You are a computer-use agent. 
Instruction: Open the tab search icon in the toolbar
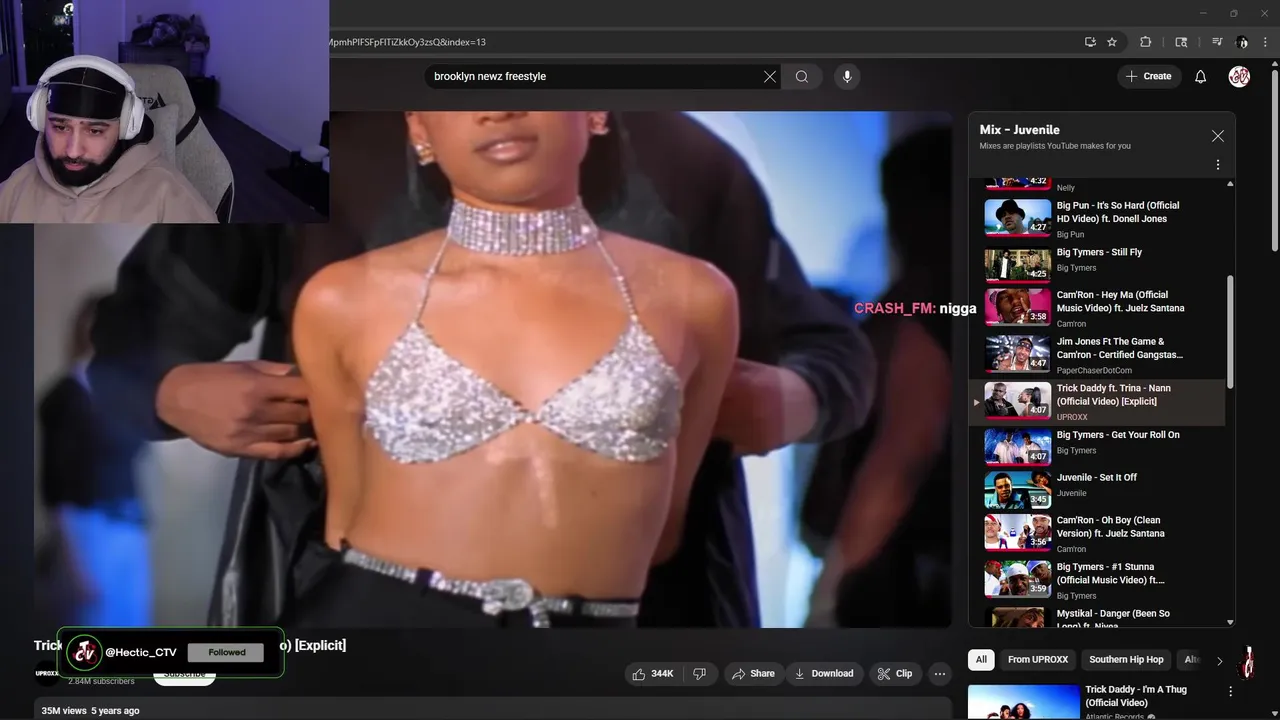point(1181,42)
